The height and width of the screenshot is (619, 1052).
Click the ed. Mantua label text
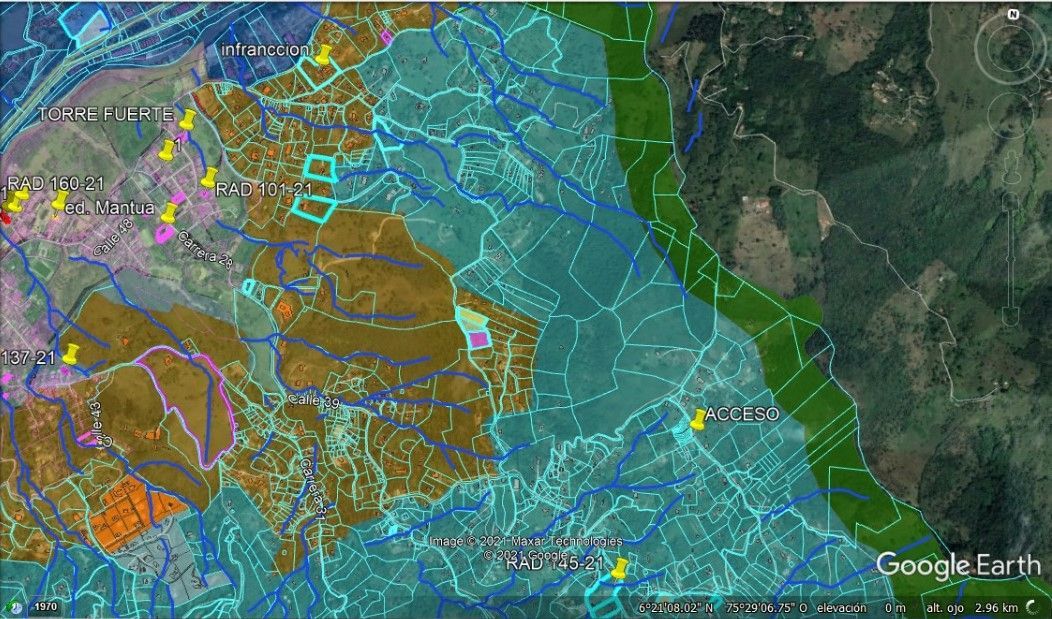(x=111, y=208)
